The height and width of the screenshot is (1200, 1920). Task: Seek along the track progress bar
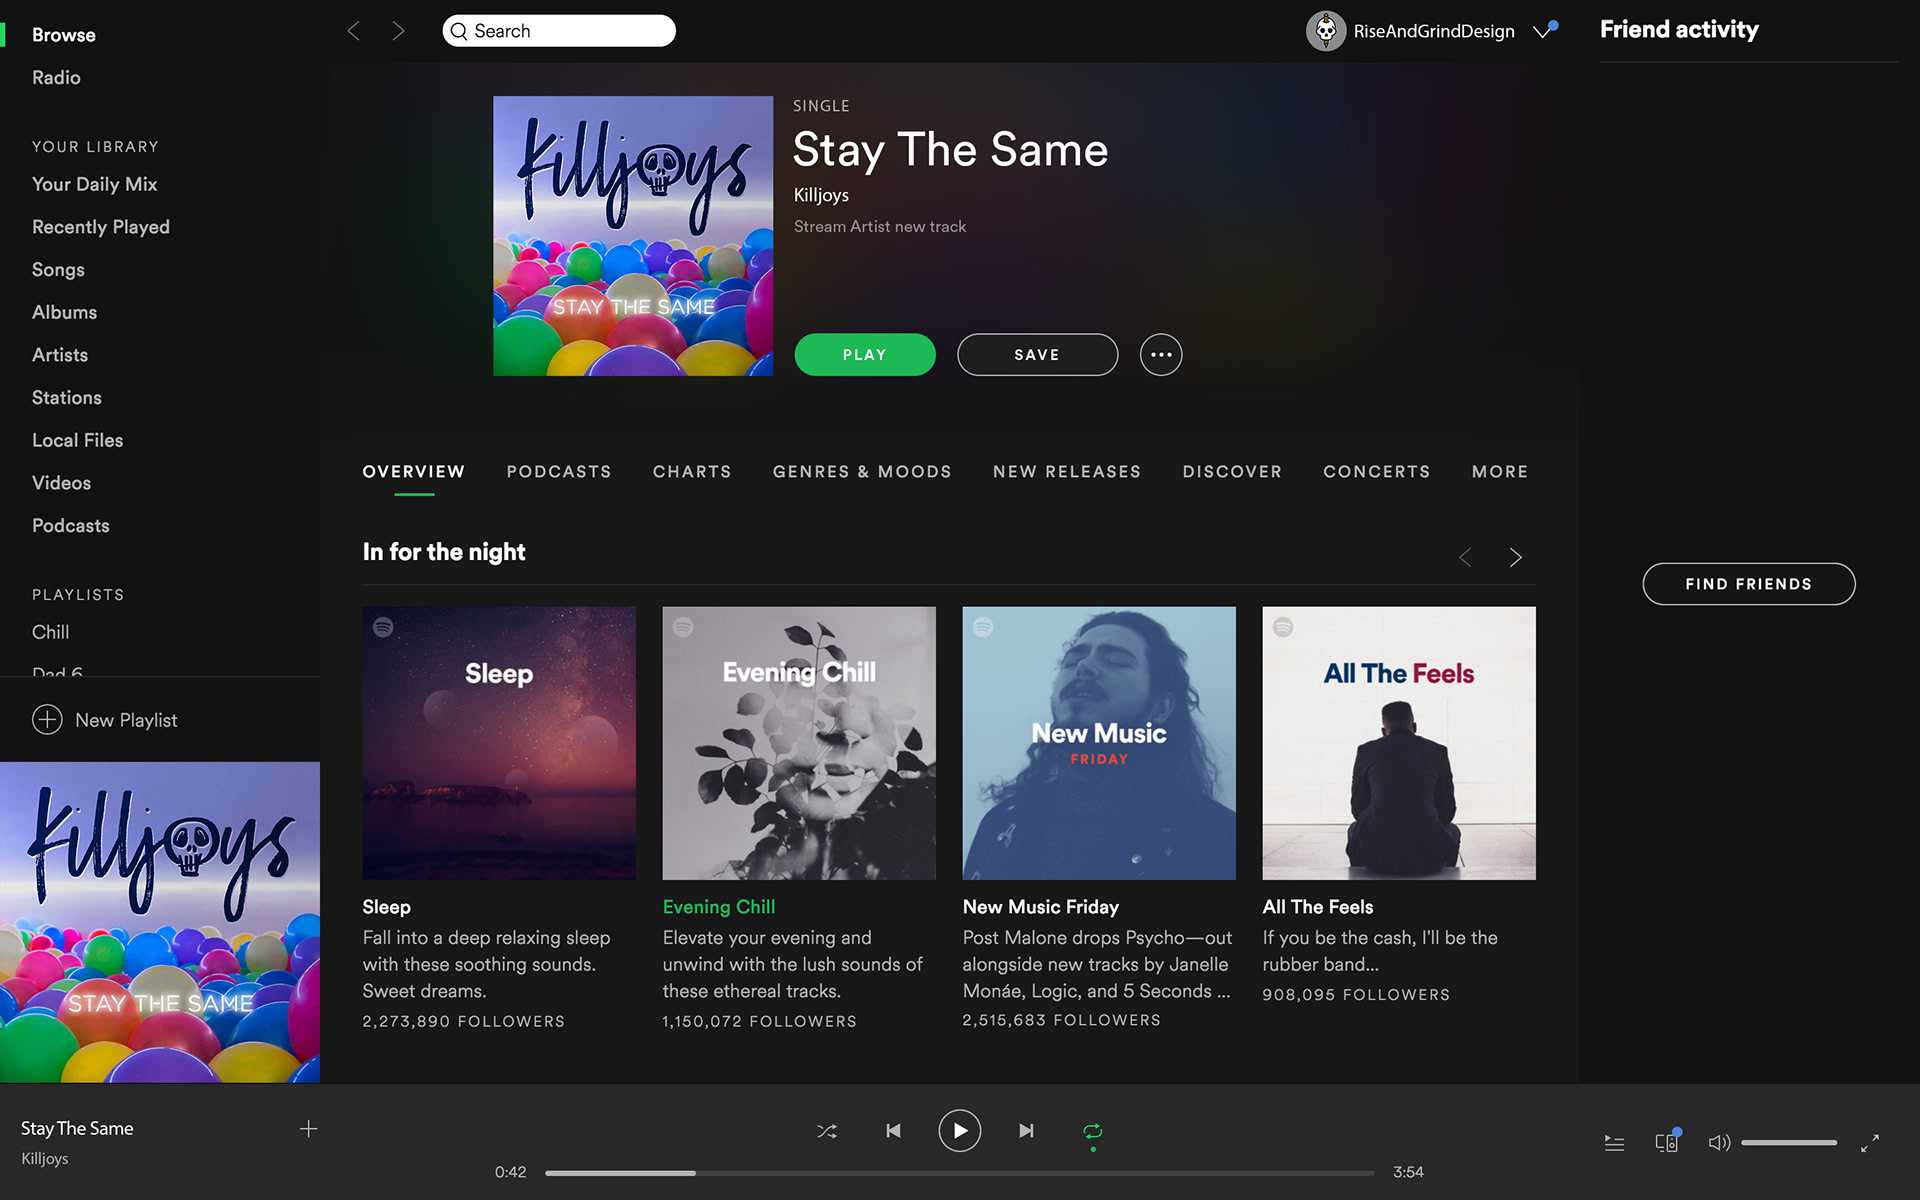(960, 1173)
